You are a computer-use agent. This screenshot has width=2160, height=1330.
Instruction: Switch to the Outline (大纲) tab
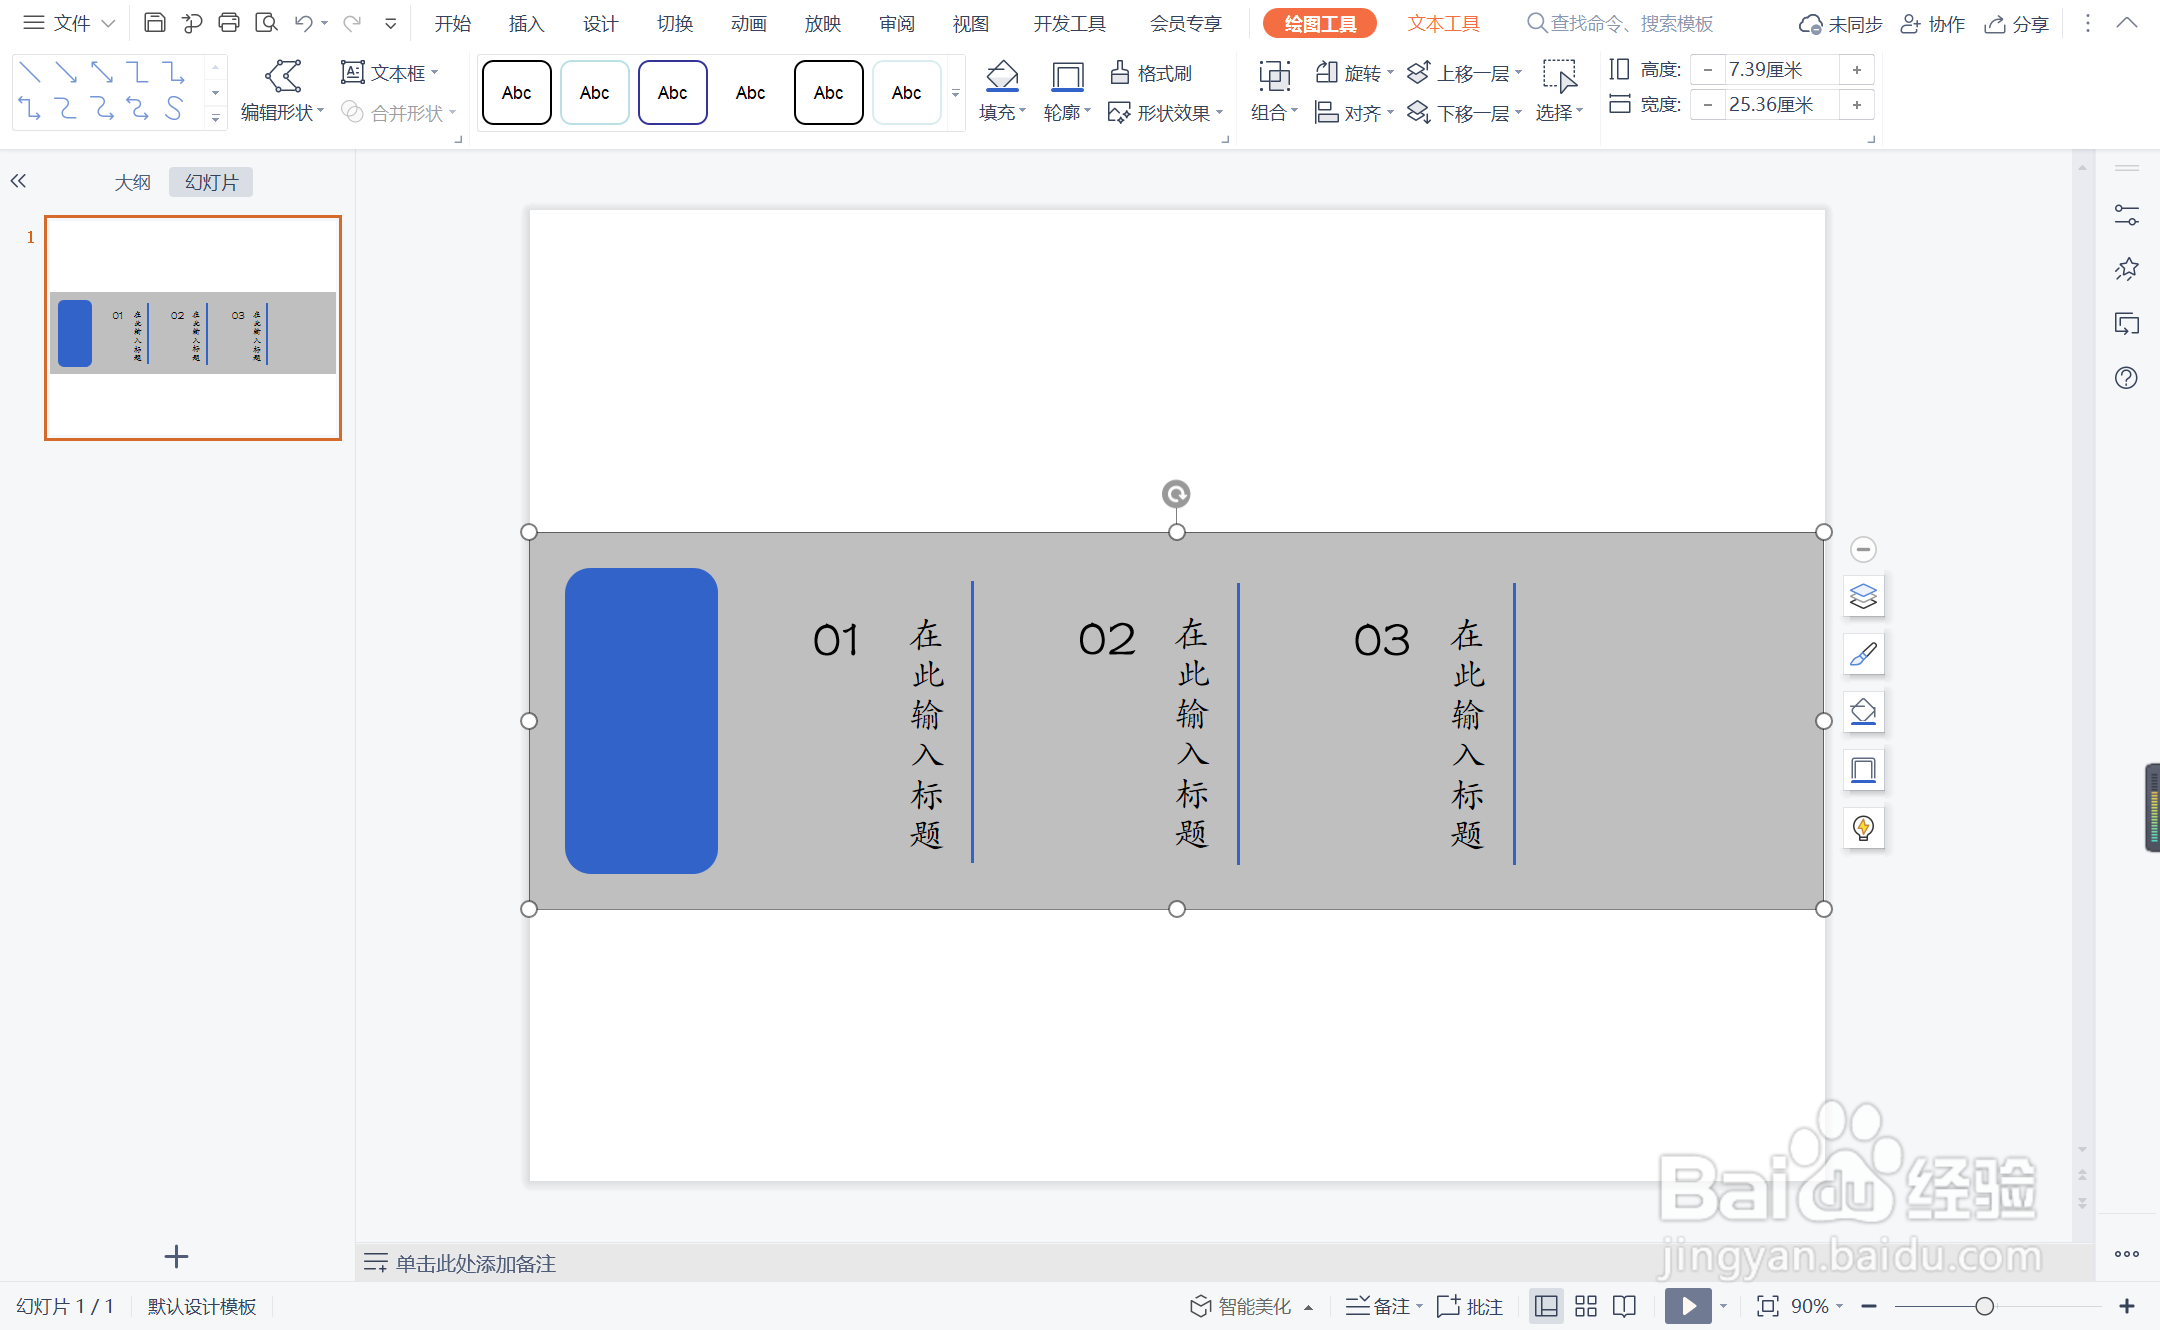tap(132, 182)
